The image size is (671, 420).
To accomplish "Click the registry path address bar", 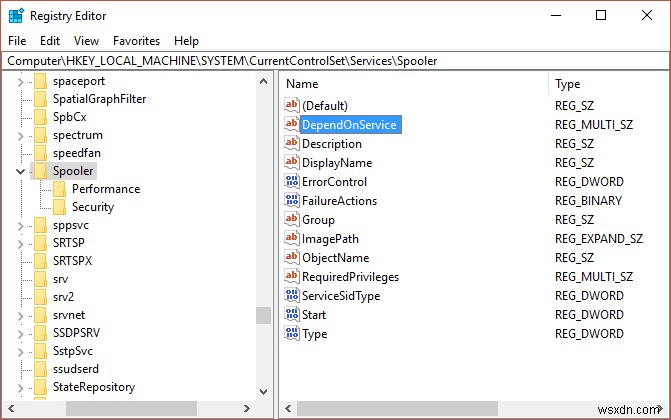I will click(x=336, y=61).
